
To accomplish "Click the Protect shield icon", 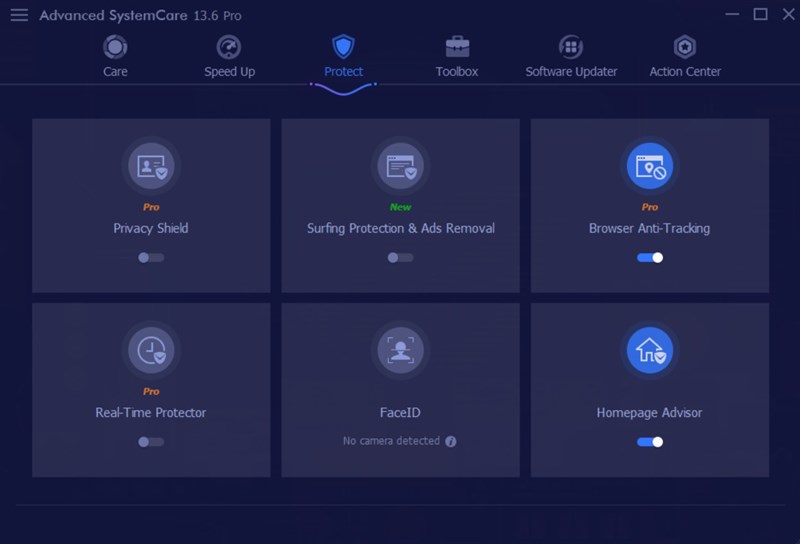I will (343, 47).
